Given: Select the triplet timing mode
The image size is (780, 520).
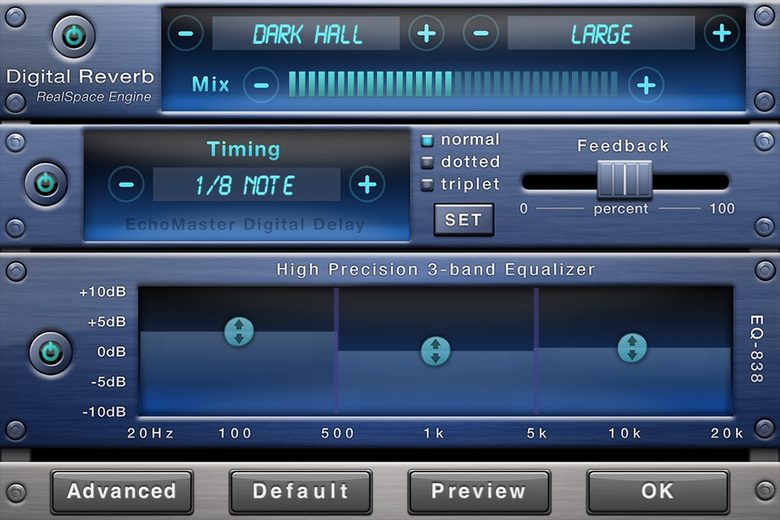Looking at the screenshot, I should (x=460, y=184).
